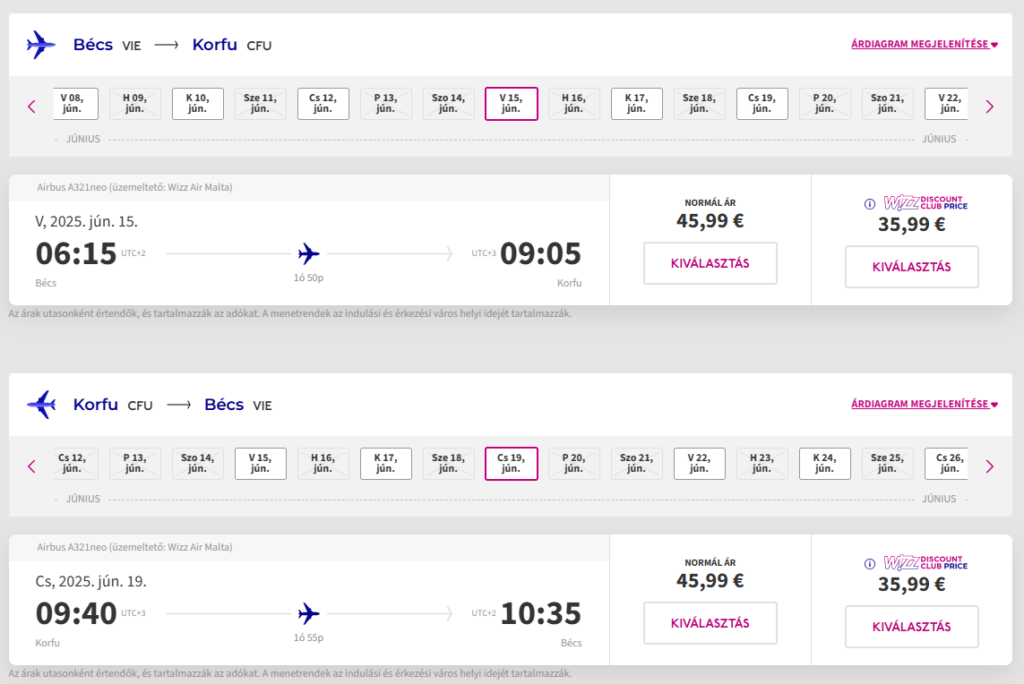Expand outbound Árdiagram megjelenítése price chart
This screenshot has height=684, width=1024.
pyautogui.click(x=924, y=44)
